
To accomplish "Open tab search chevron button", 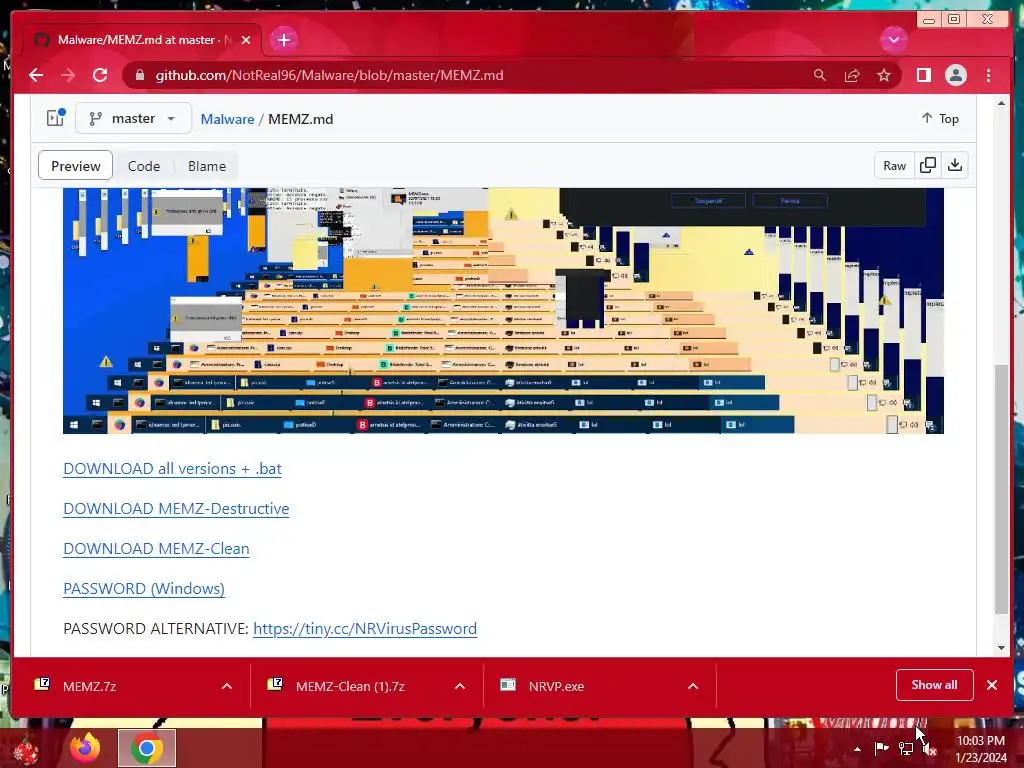I will (893, 40).
